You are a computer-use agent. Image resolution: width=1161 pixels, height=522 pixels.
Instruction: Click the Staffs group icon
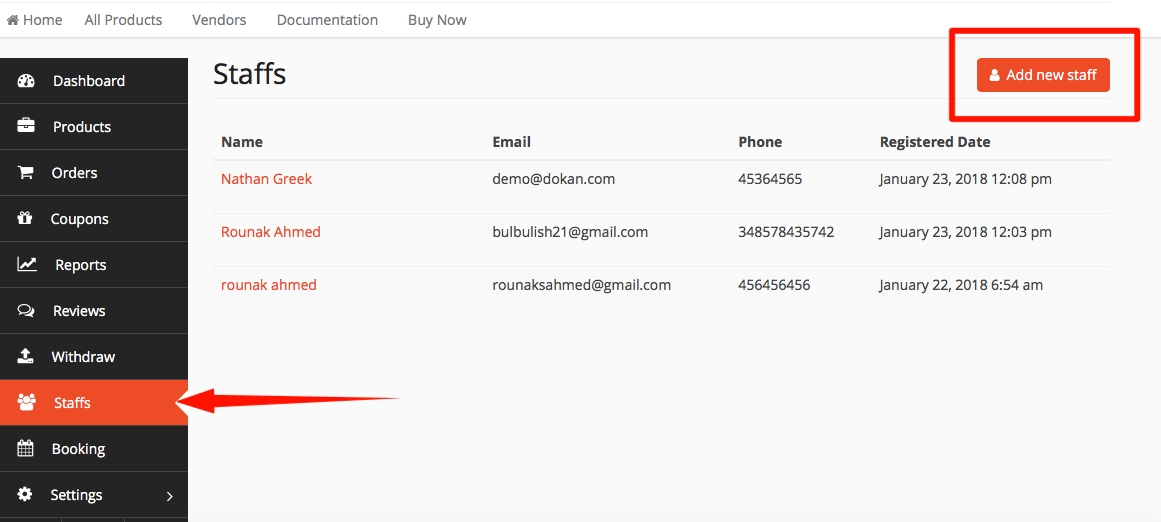[27, 402]
